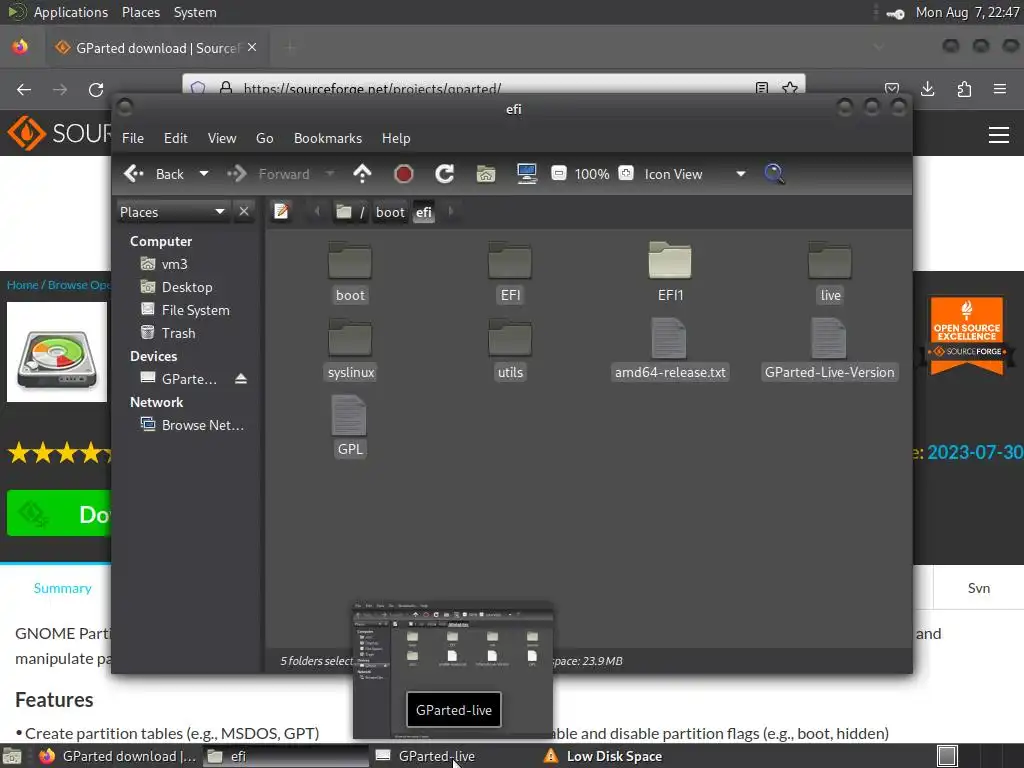Select the EFI folder icon
The height and width of the screenshot is (768, 1024).
point(510,261)
